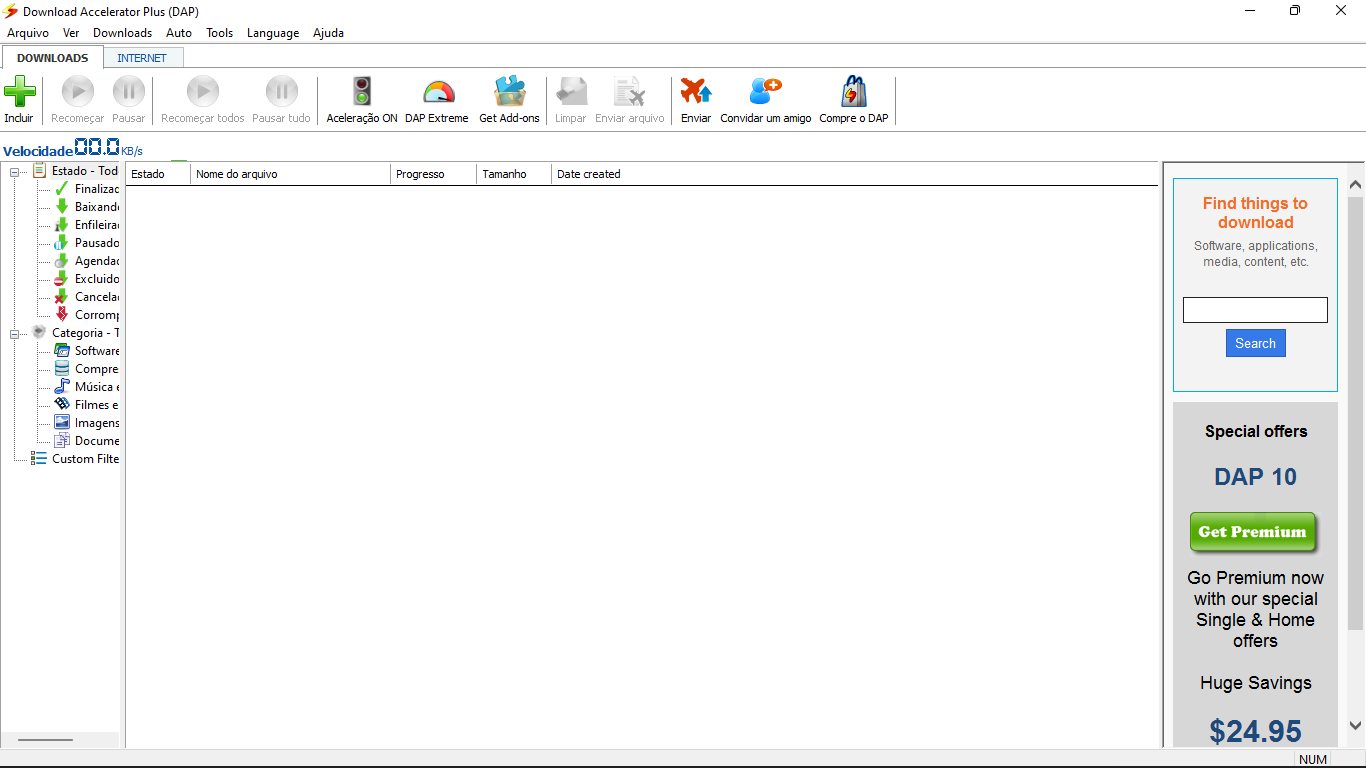Open the Language menu
This screenshot has height=768, width=1366.
273,33
